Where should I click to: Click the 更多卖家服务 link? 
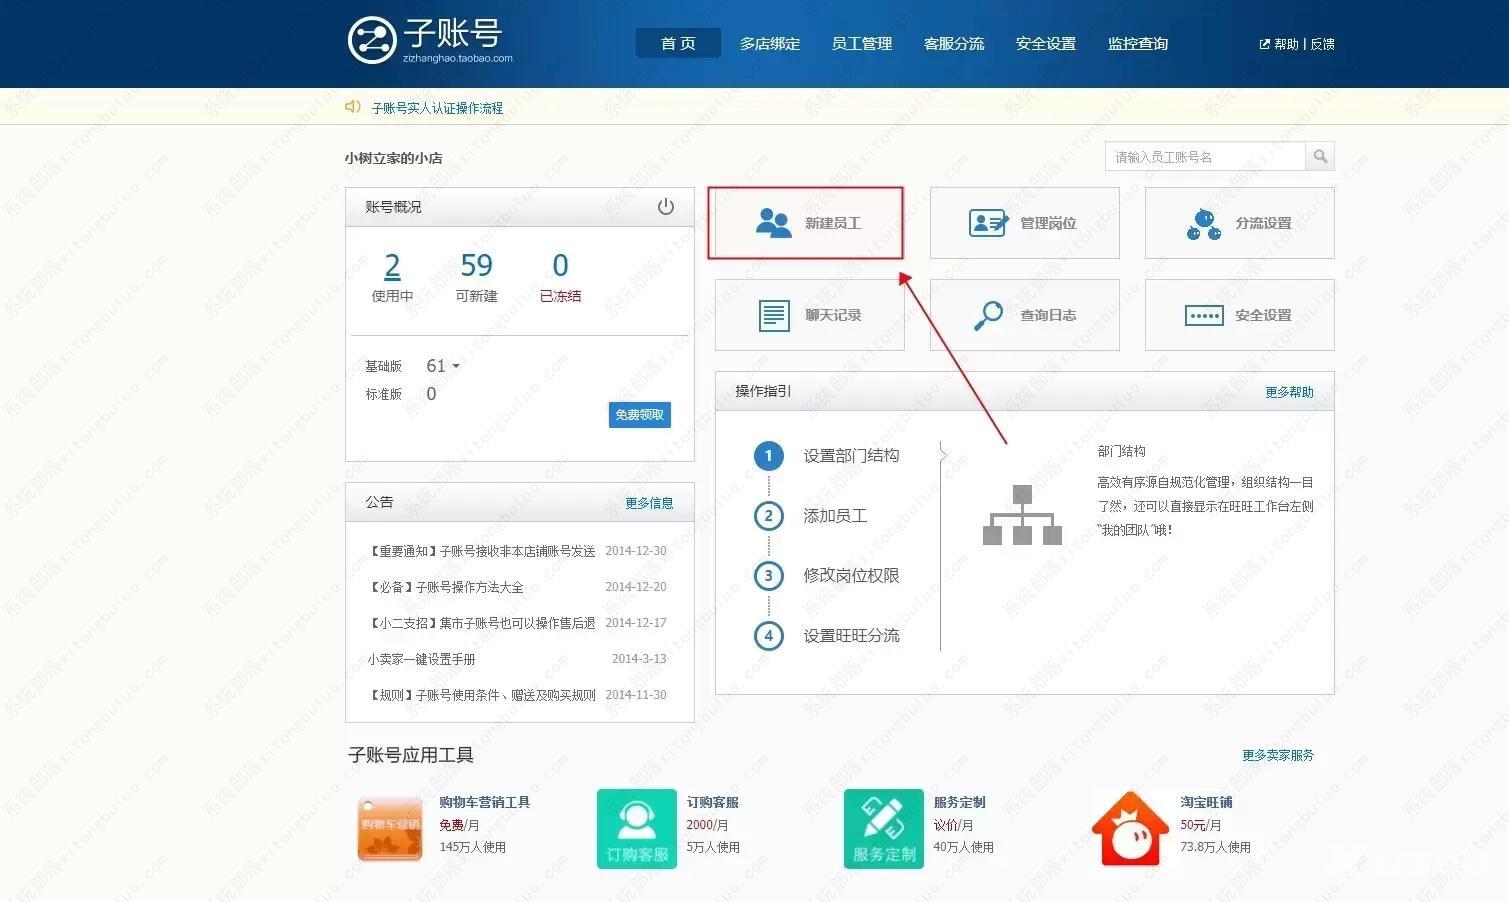coord(1277,755)
